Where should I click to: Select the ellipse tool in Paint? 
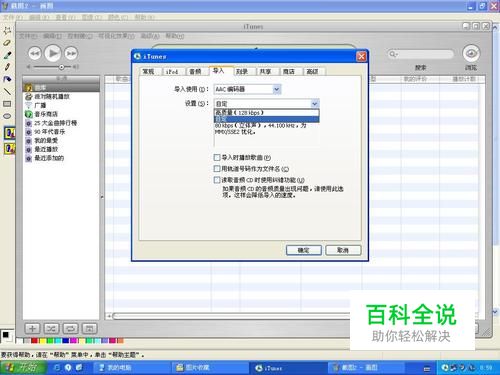(7, 116)
